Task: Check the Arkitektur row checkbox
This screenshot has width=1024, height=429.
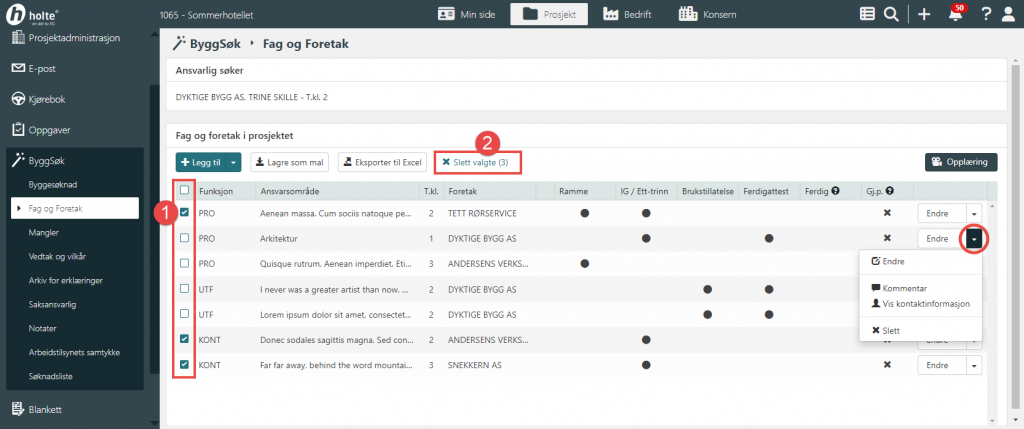Action: (184, 238)
